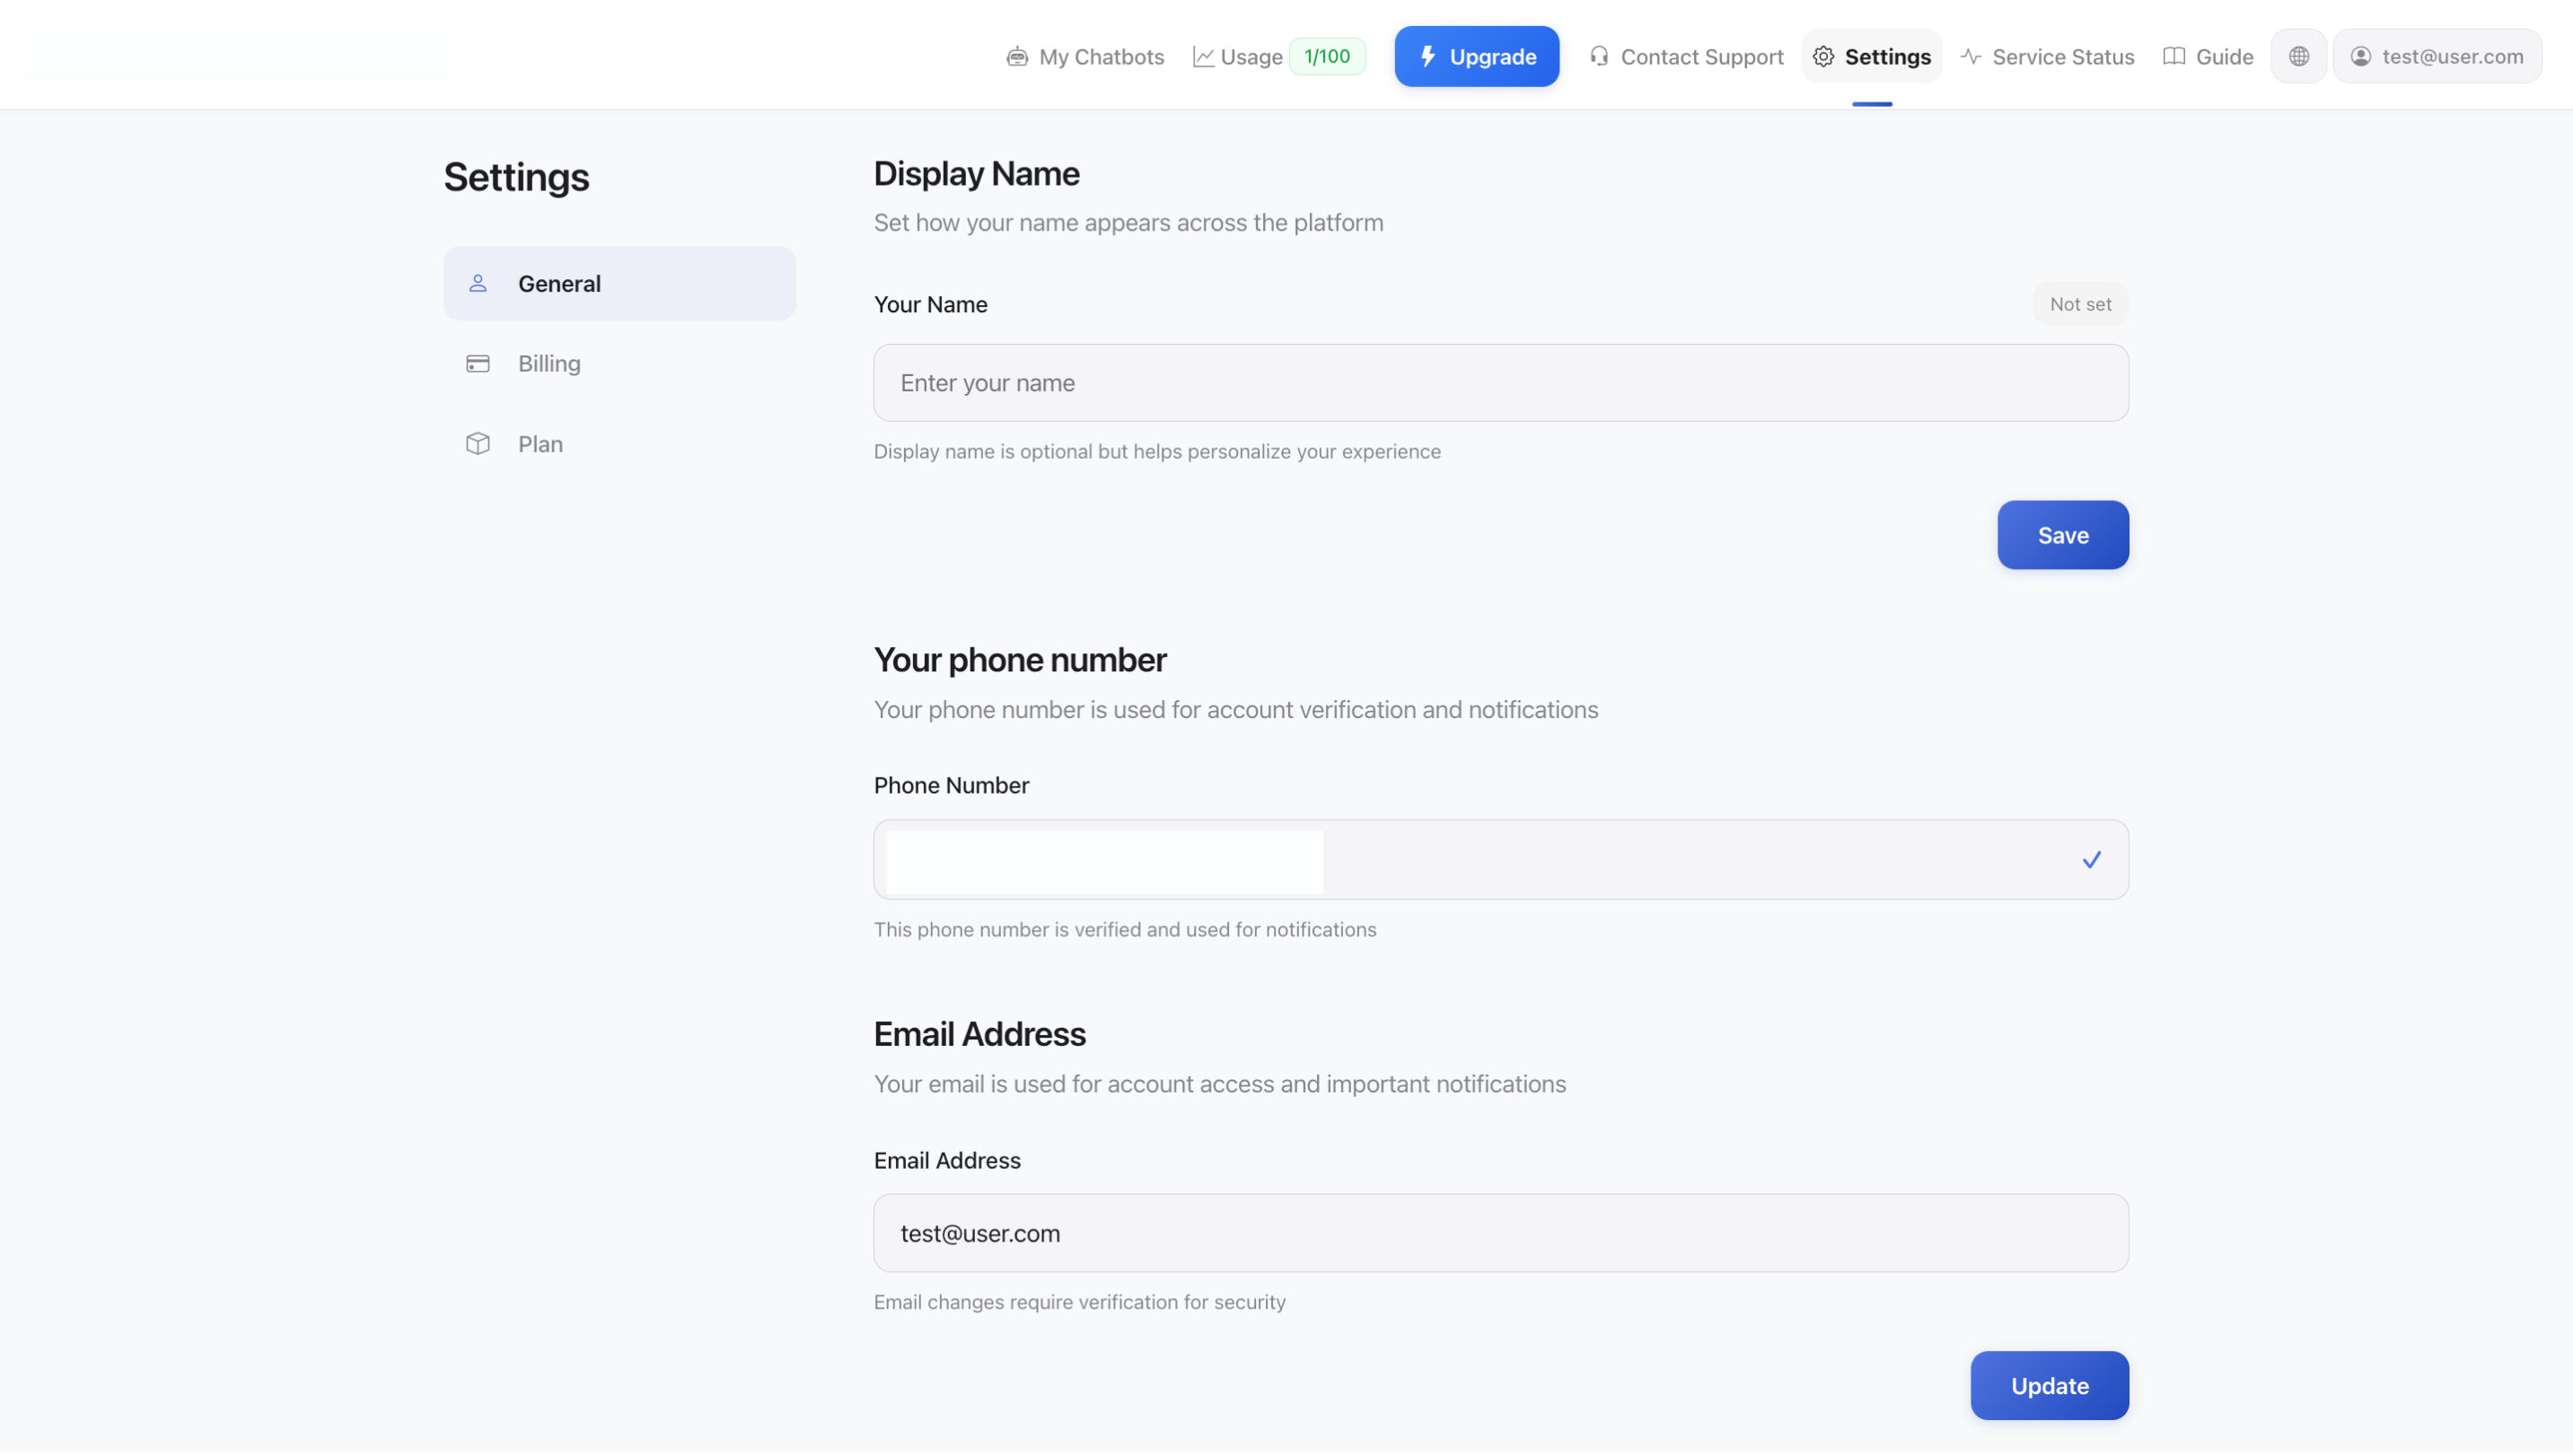
Task: Click the Upgrade button
Action: click(1477, 56)
